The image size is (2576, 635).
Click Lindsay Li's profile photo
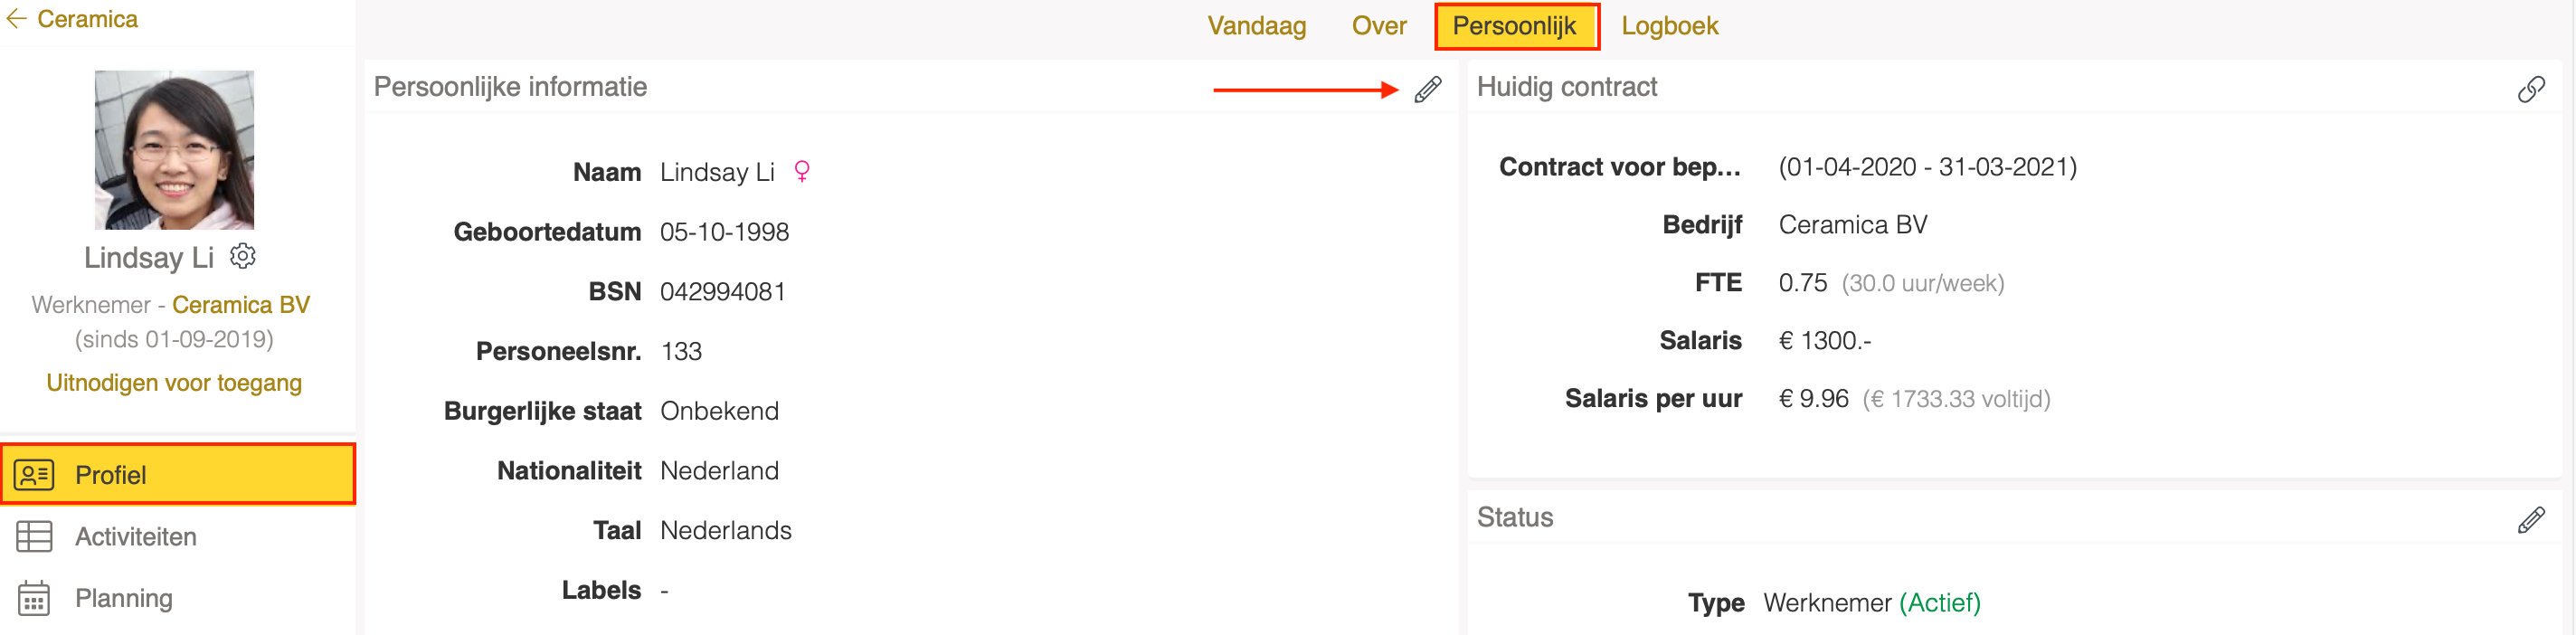[x=174, y=150]
